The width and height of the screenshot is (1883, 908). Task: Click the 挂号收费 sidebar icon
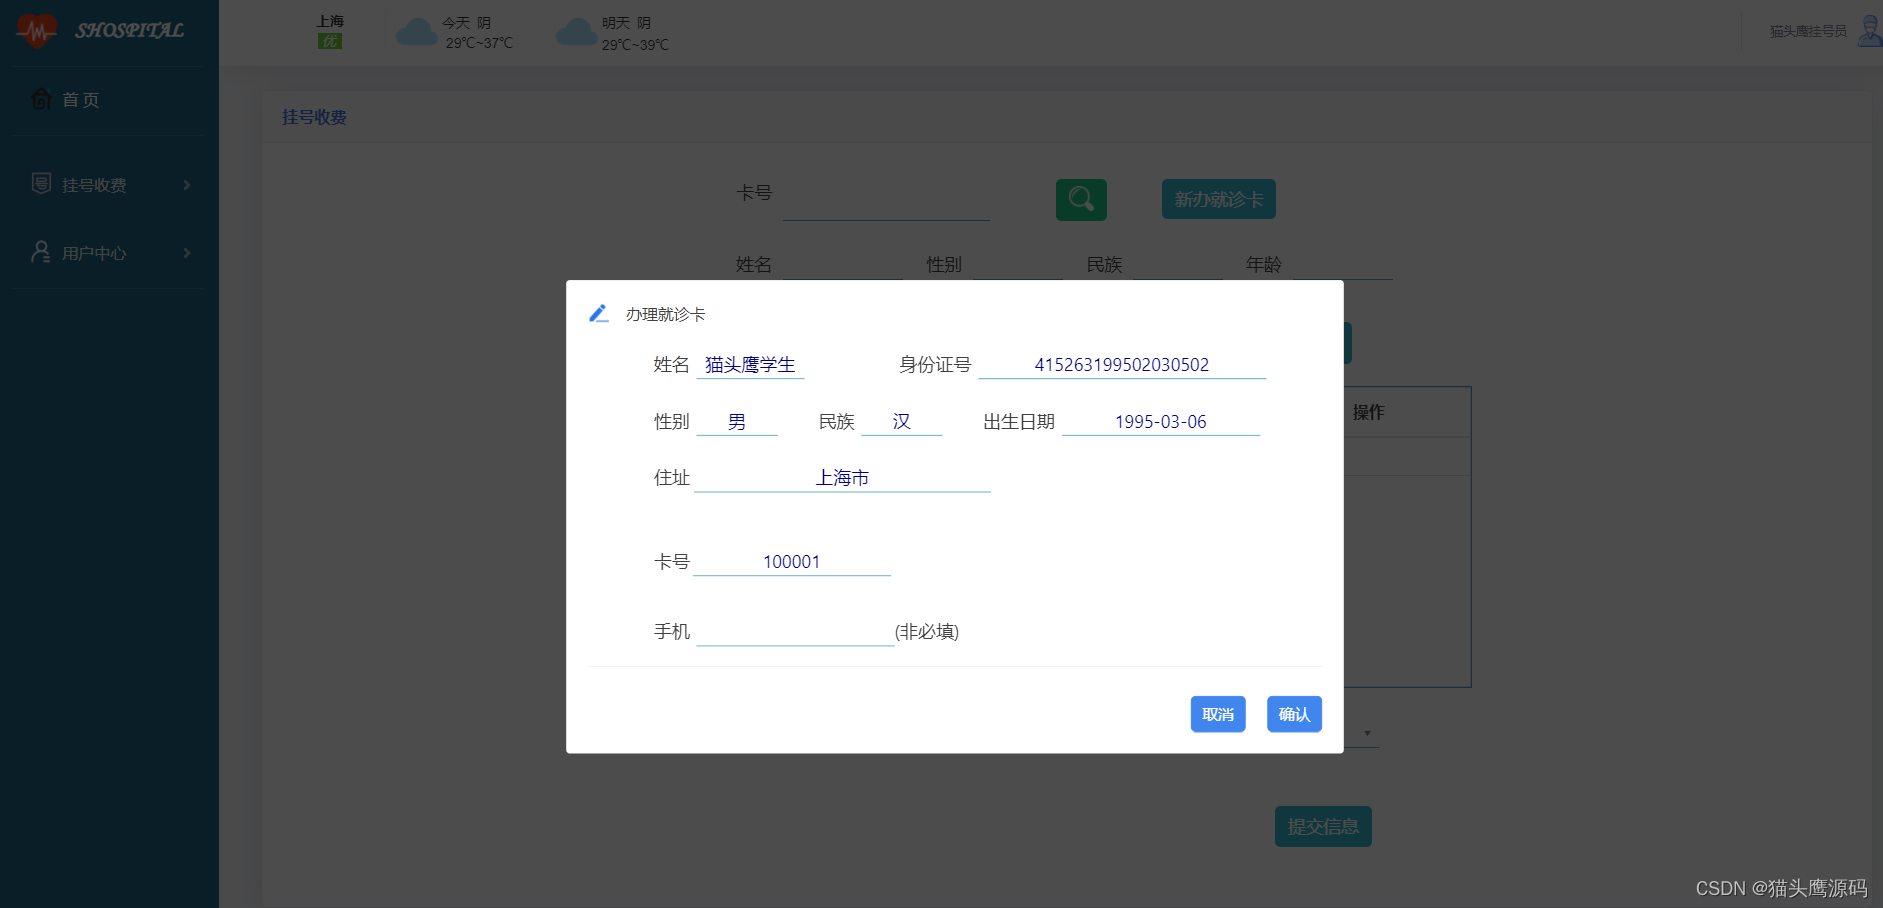tap(41, 184)
